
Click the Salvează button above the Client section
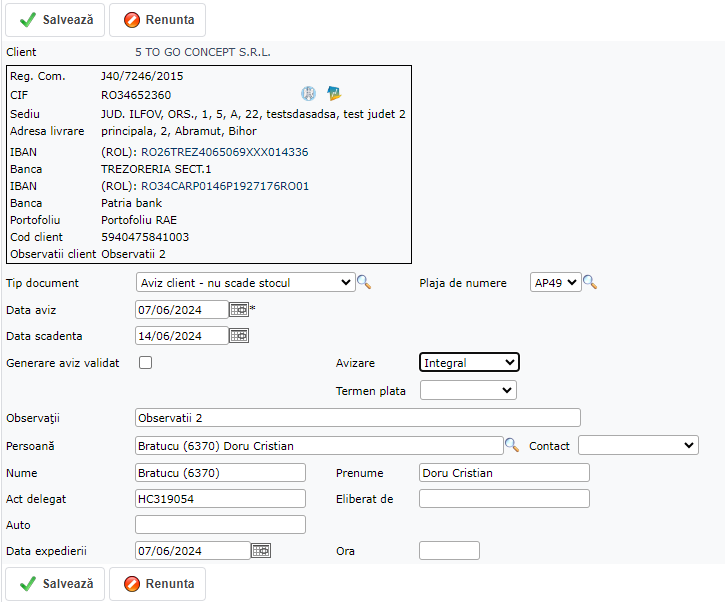(55, 20)
